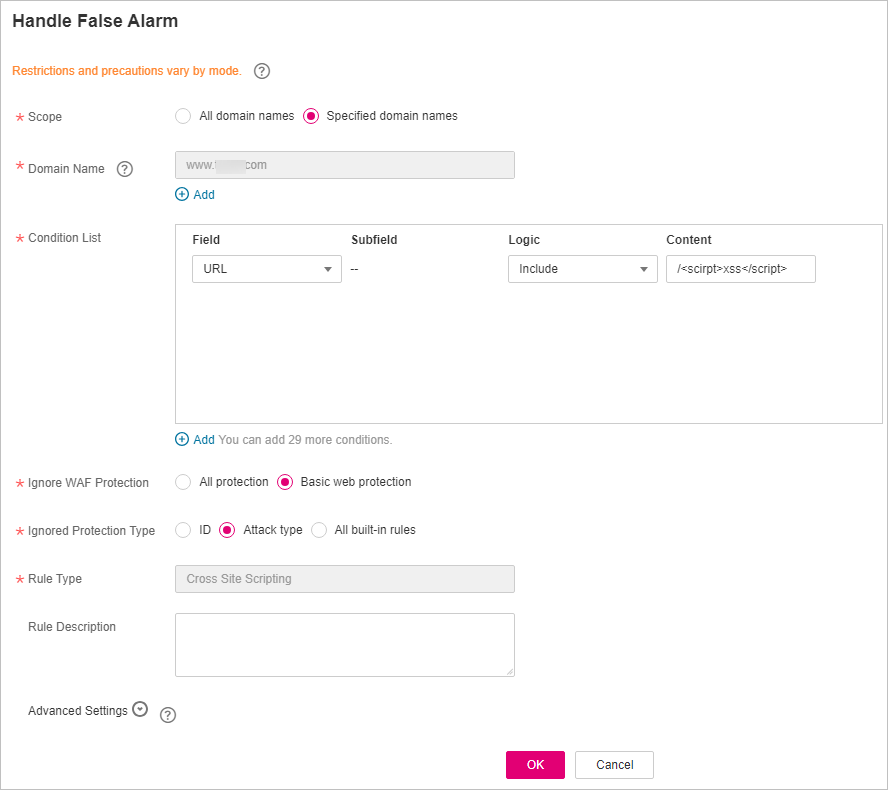Select All built-in rules radio
888x790 pixels.
pos(319,530)
